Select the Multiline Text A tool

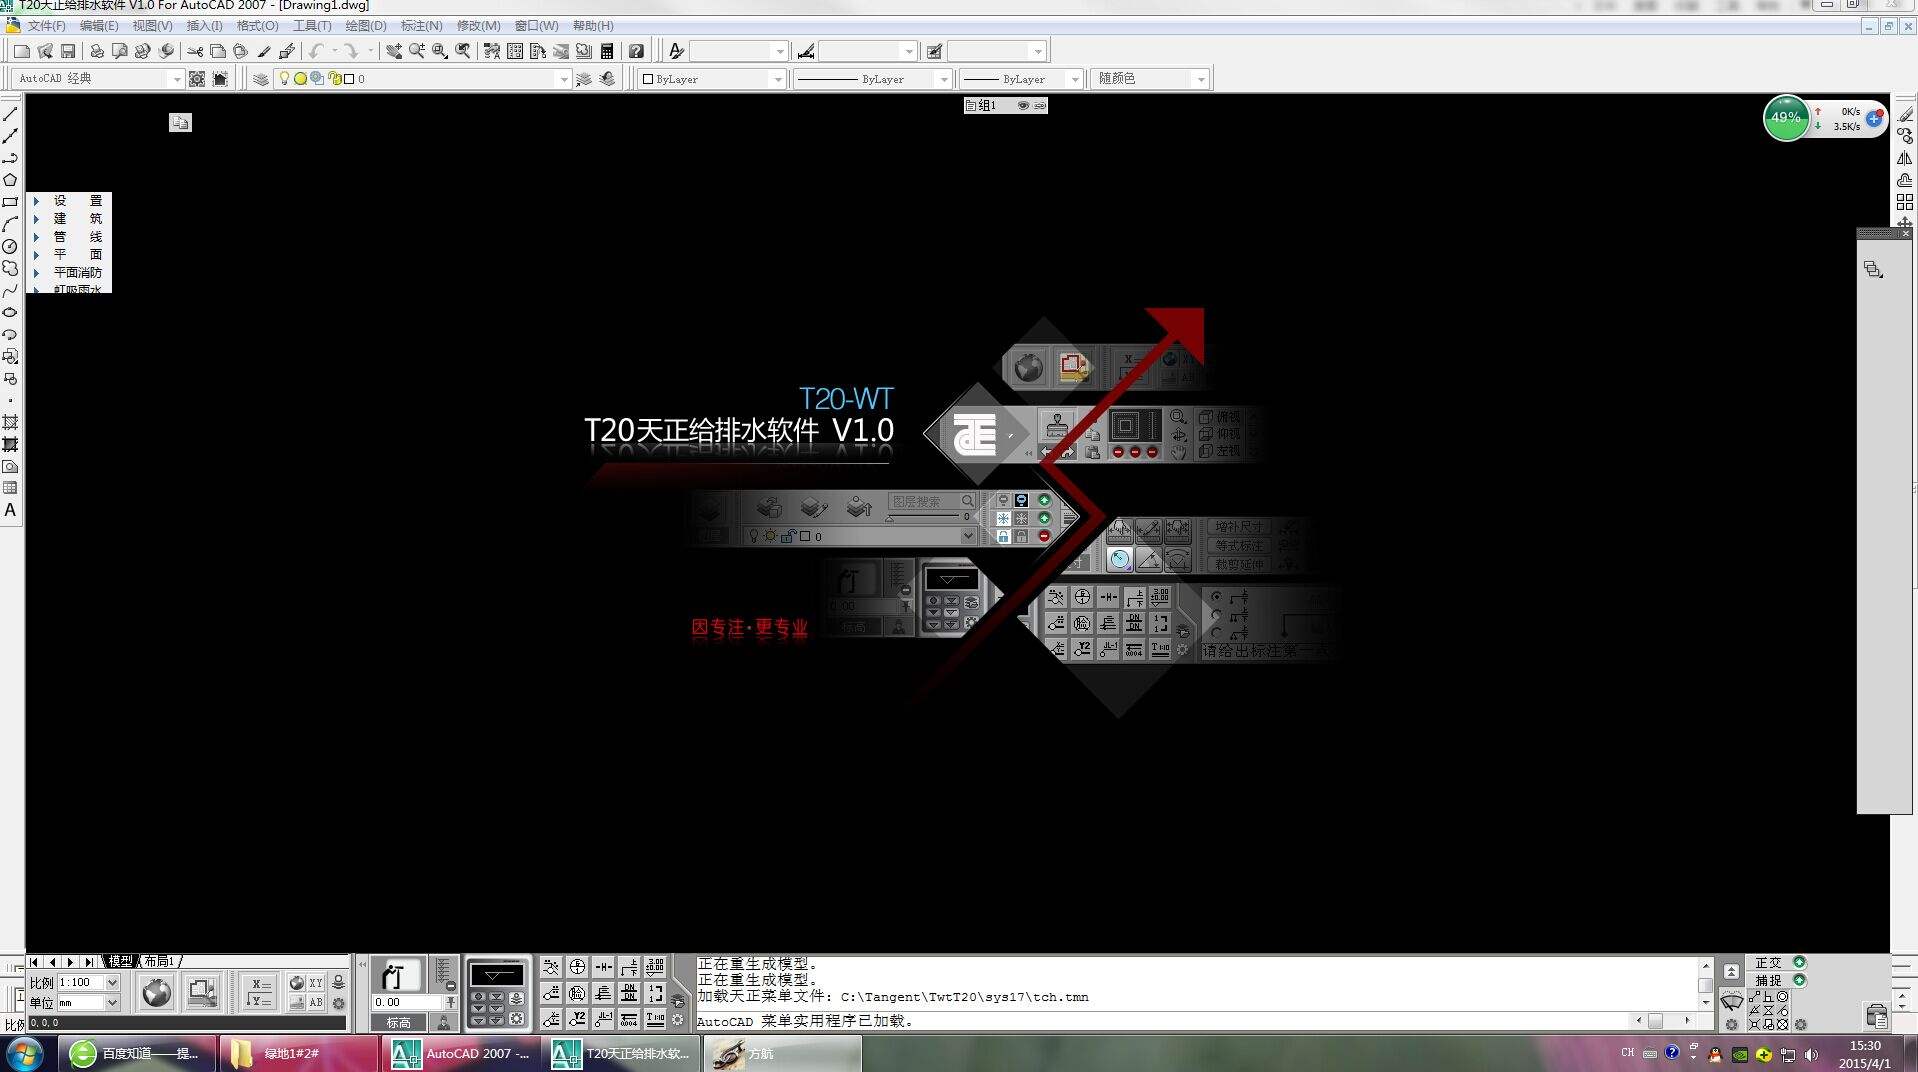(x=10, y=510)
